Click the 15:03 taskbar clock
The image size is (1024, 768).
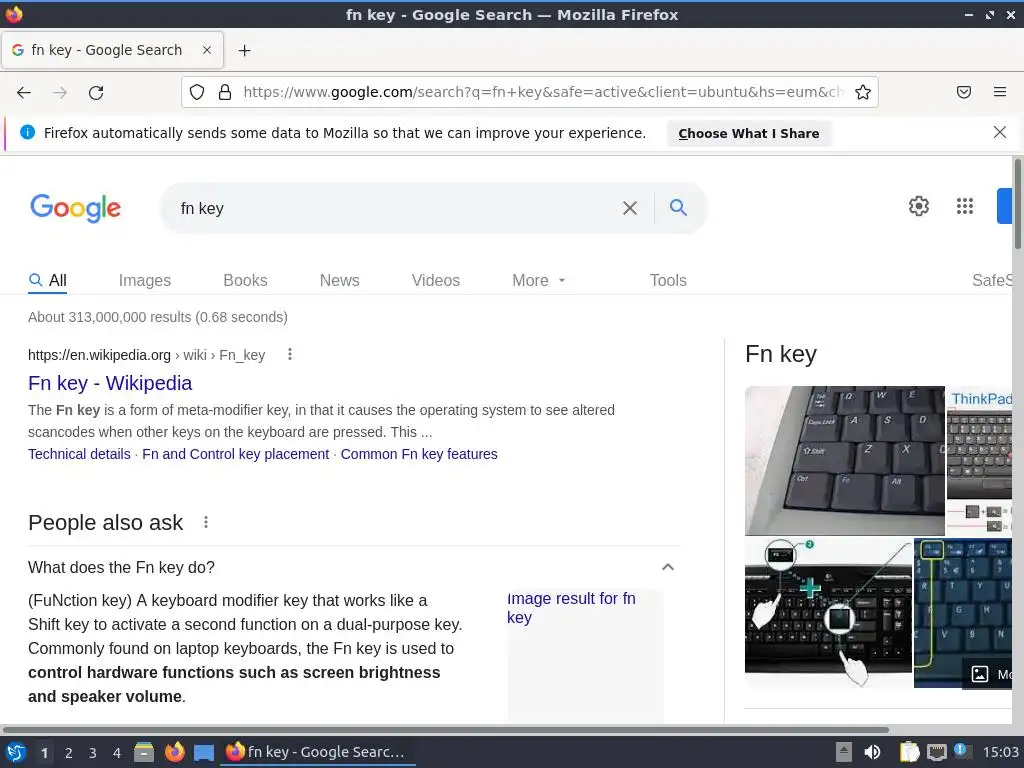tap(1000, 752)
